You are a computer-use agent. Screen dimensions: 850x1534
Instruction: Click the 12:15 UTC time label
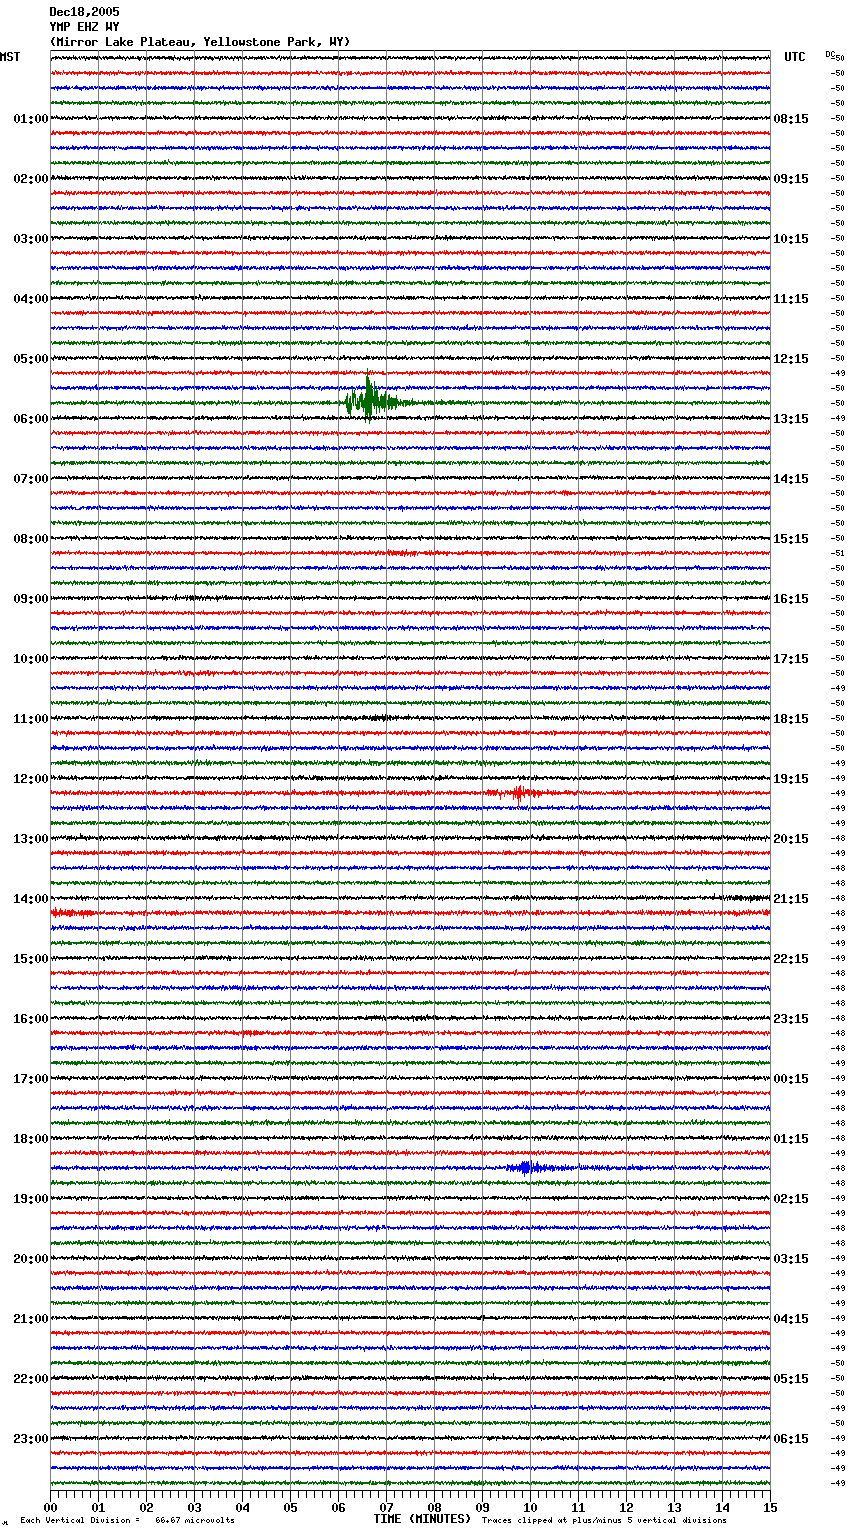791,359
